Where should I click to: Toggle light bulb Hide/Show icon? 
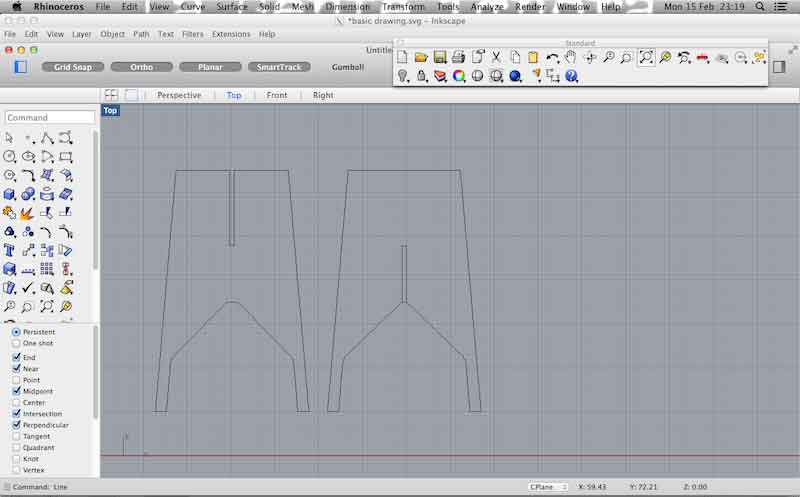click(403, 76)
